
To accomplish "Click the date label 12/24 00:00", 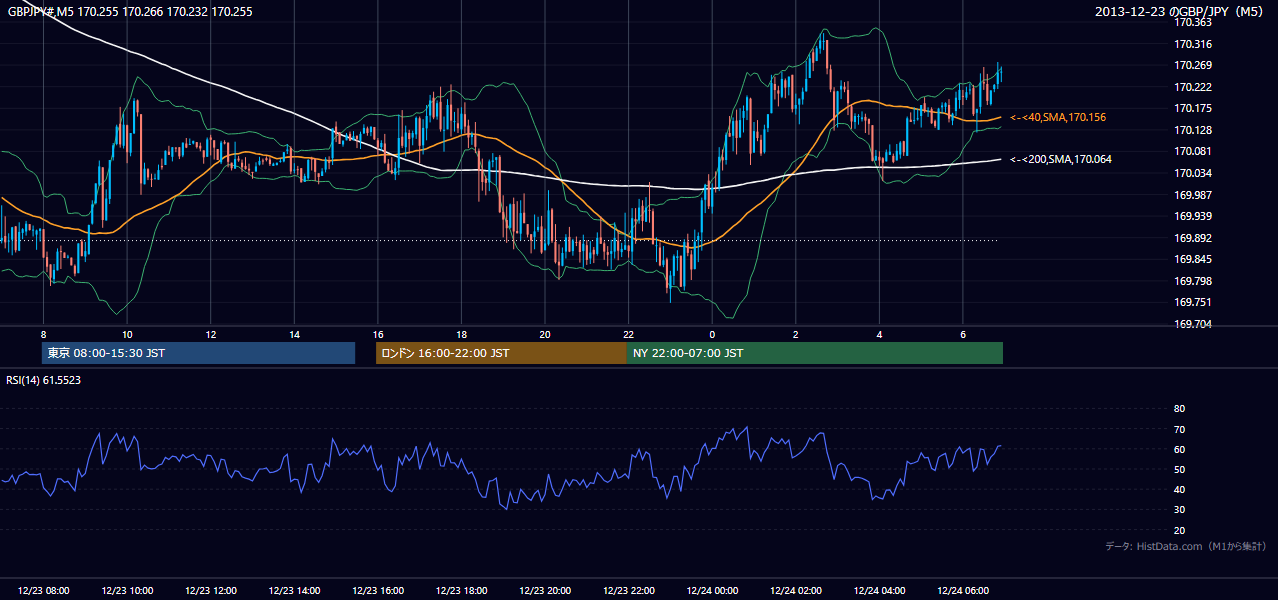I will [x=712, y=591].
